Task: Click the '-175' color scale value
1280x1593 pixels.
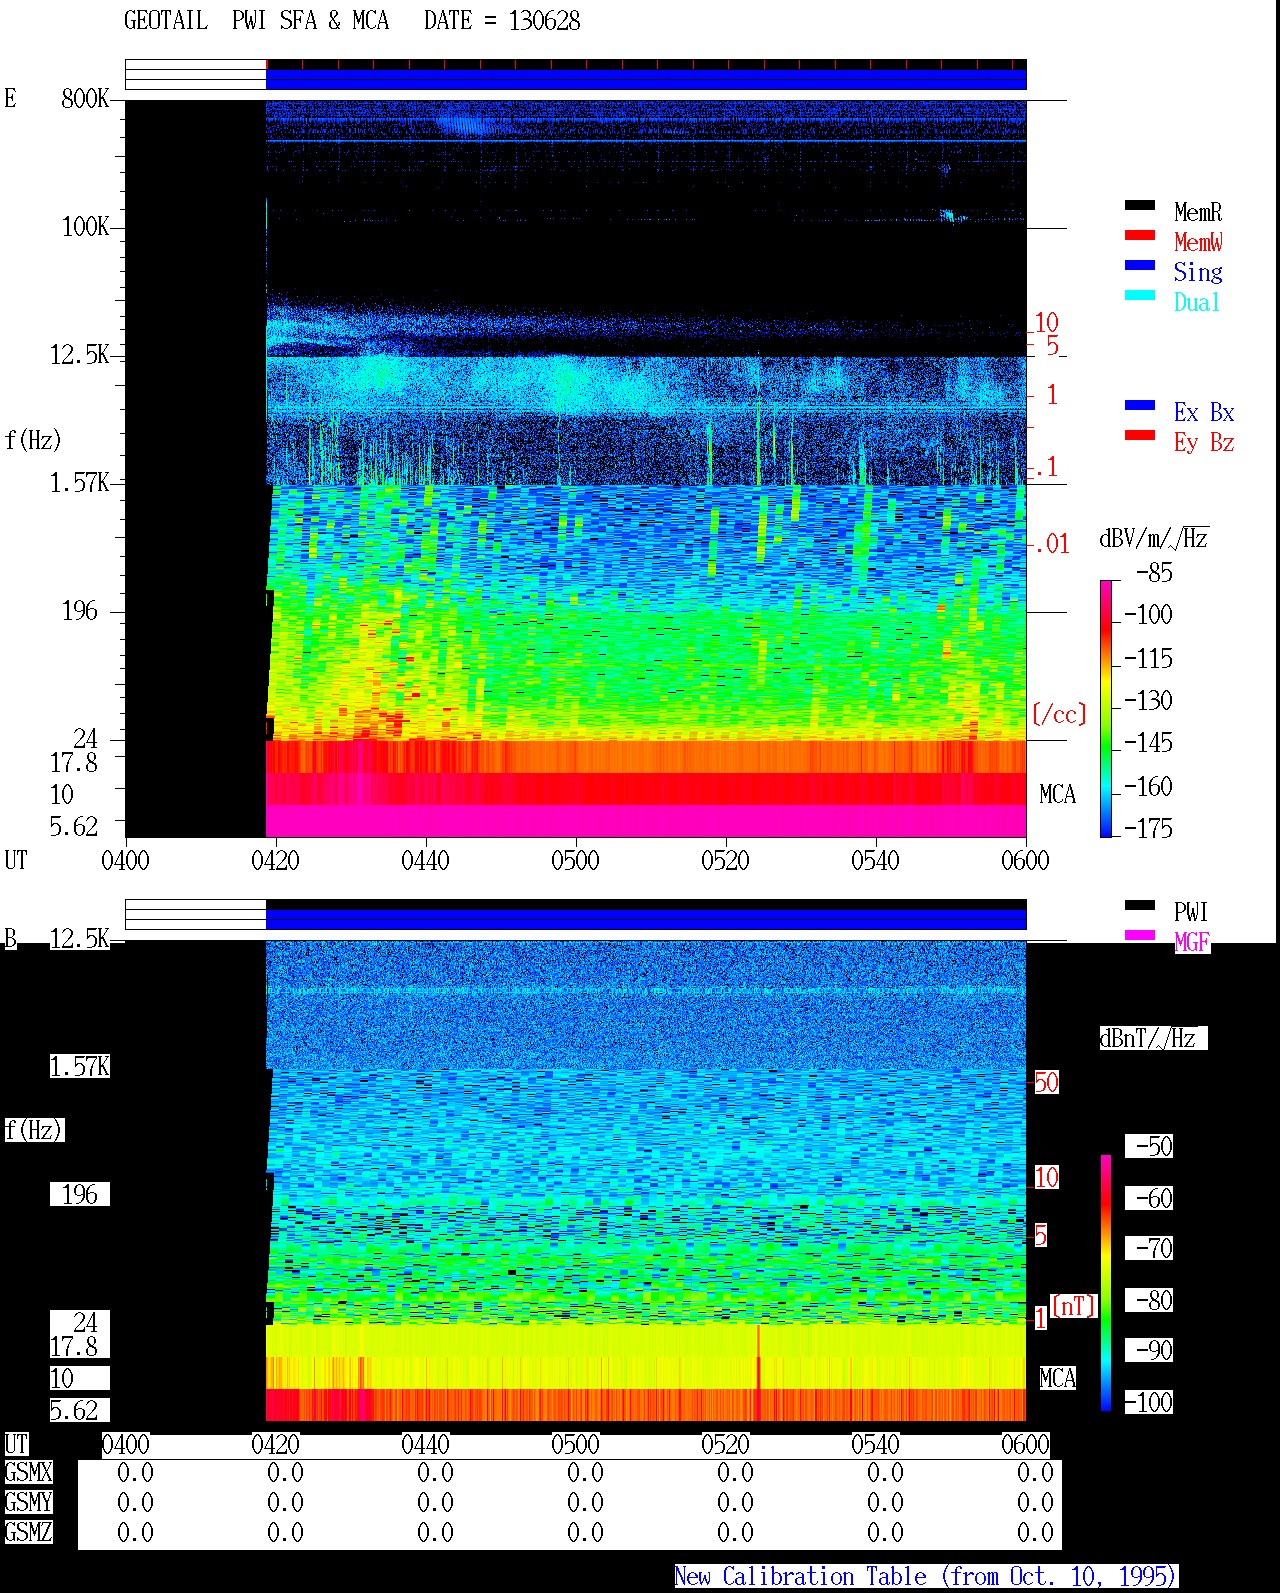Action: (1148, 828)
